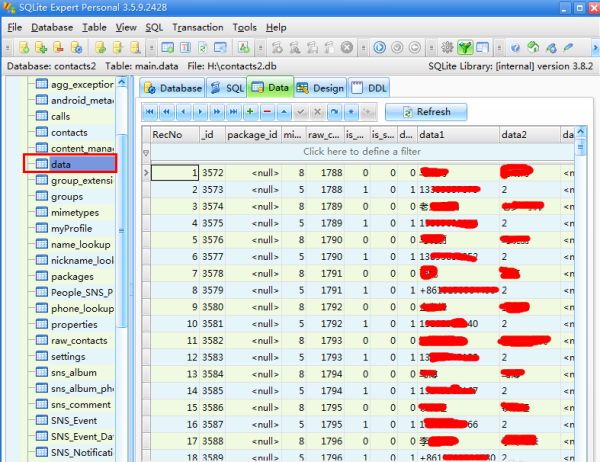Click the blue pen icon at toolbar end
This screenshot has height=462, width=600.
click(568, 47)
